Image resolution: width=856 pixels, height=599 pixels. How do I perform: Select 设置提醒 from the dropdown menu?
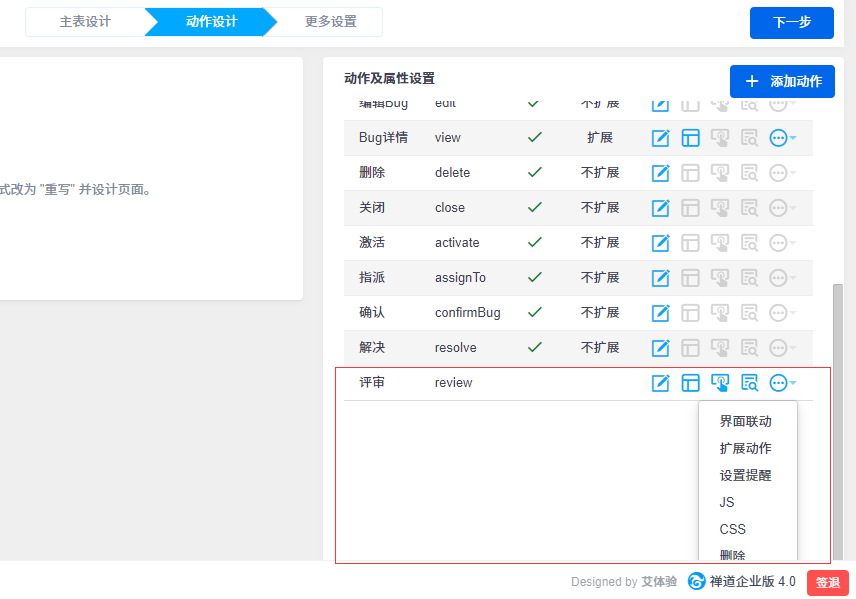(x=745, y=475)
